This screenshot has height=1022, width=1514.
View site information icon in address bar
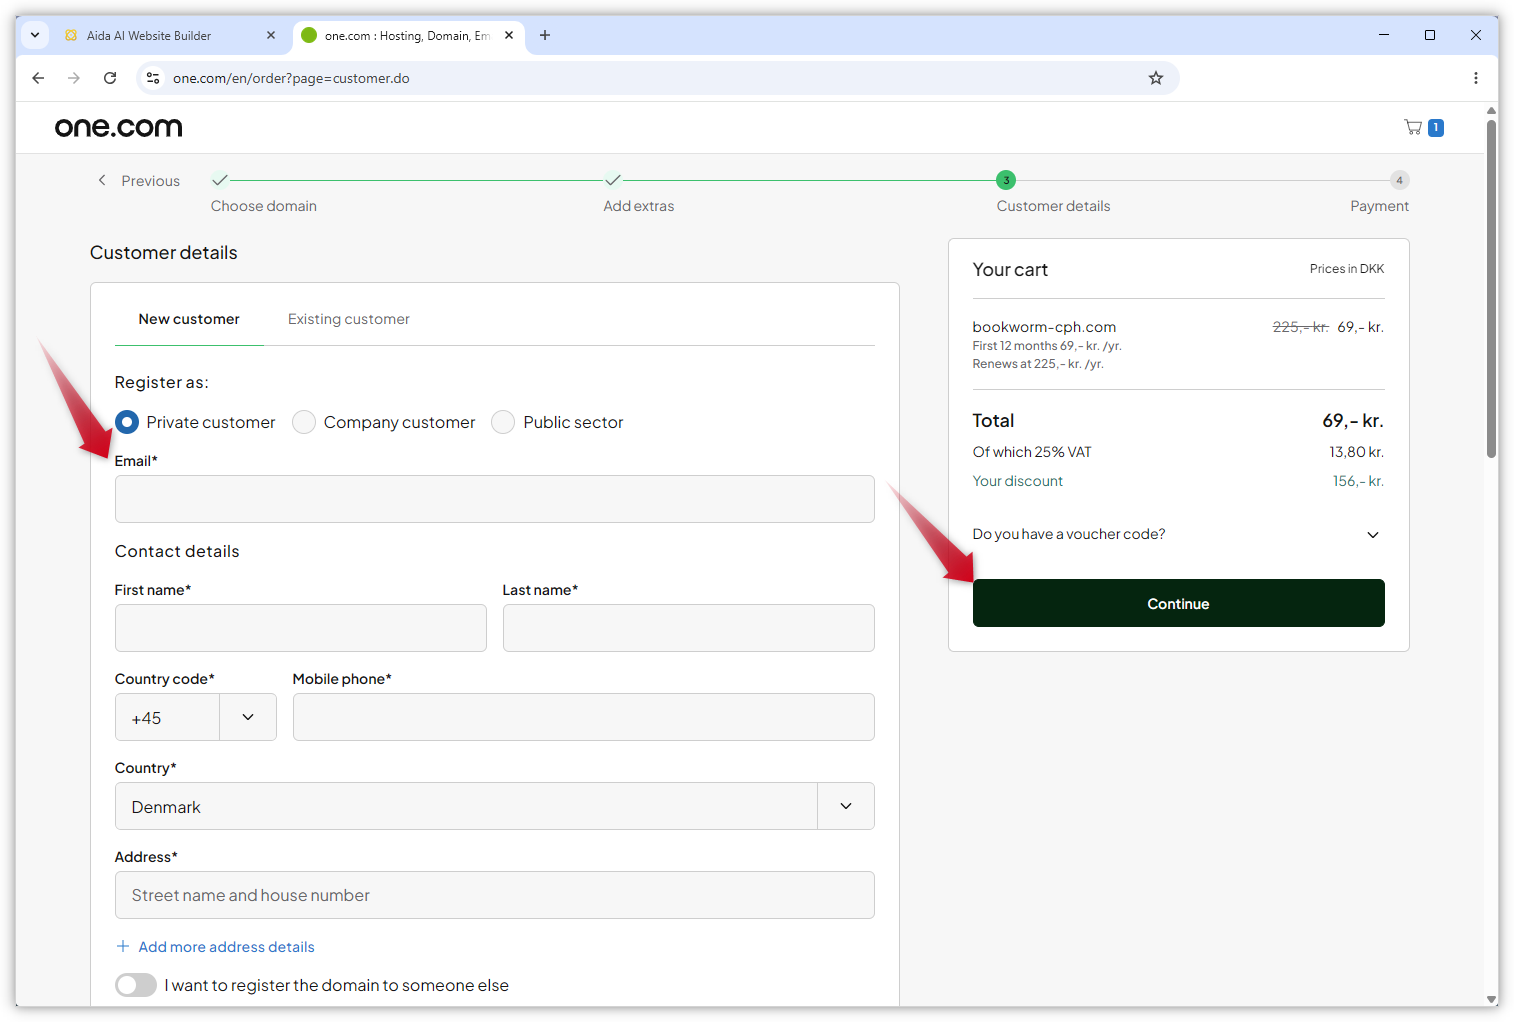pos(153,78)
